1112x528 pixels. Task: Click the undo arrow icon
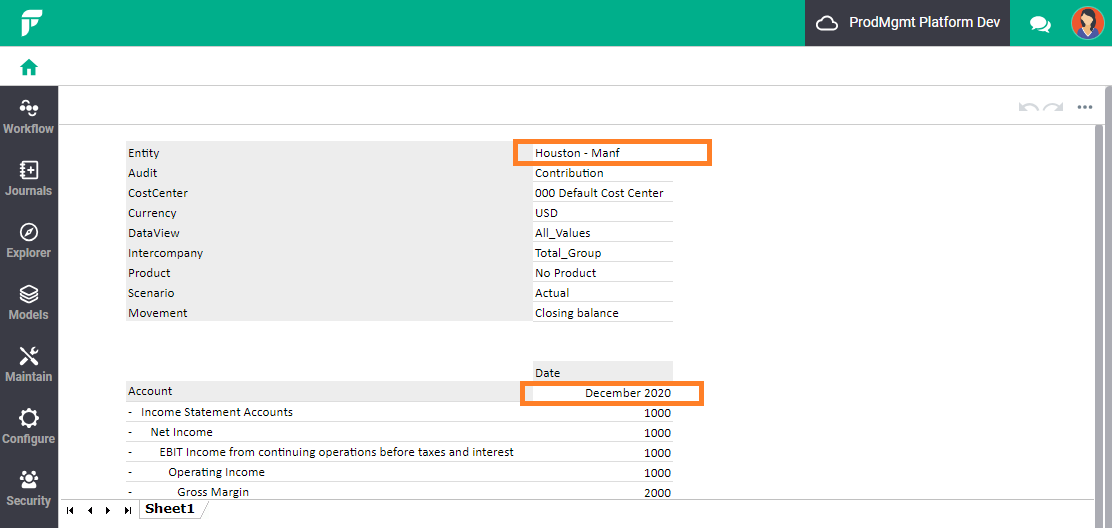pos(1028,107)
